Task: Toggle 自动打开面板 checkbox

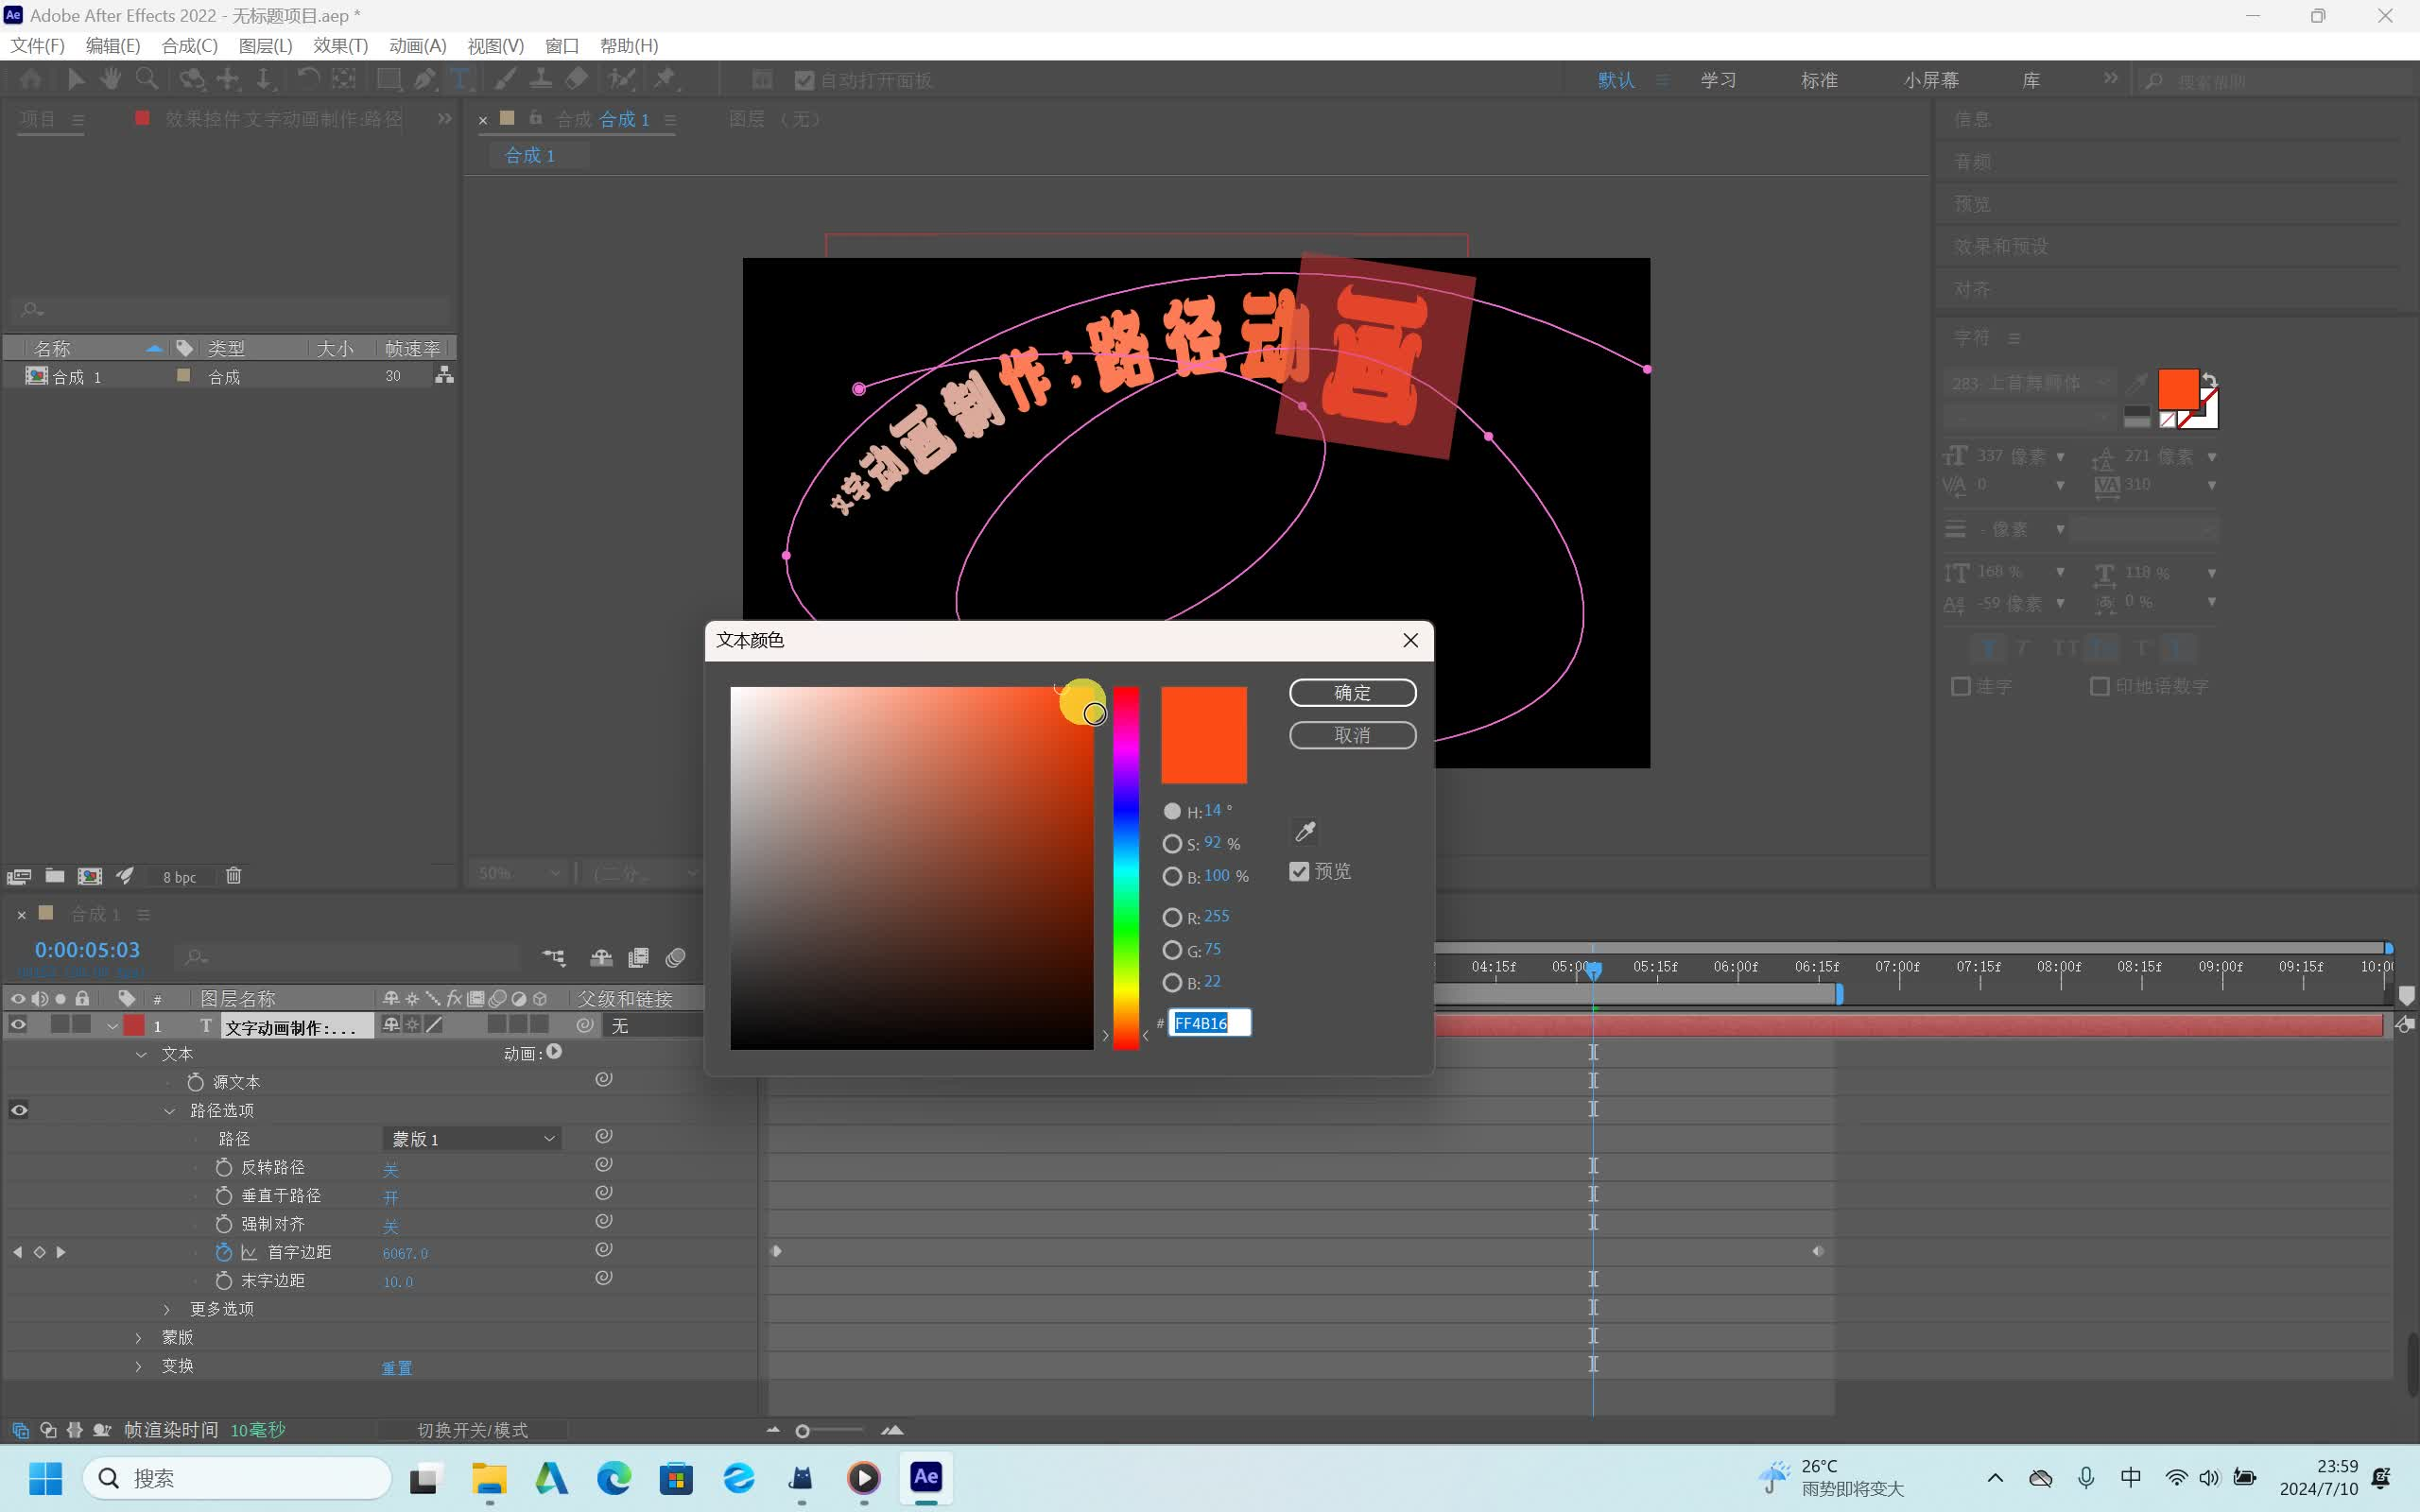Action: [x=804, y=80]
